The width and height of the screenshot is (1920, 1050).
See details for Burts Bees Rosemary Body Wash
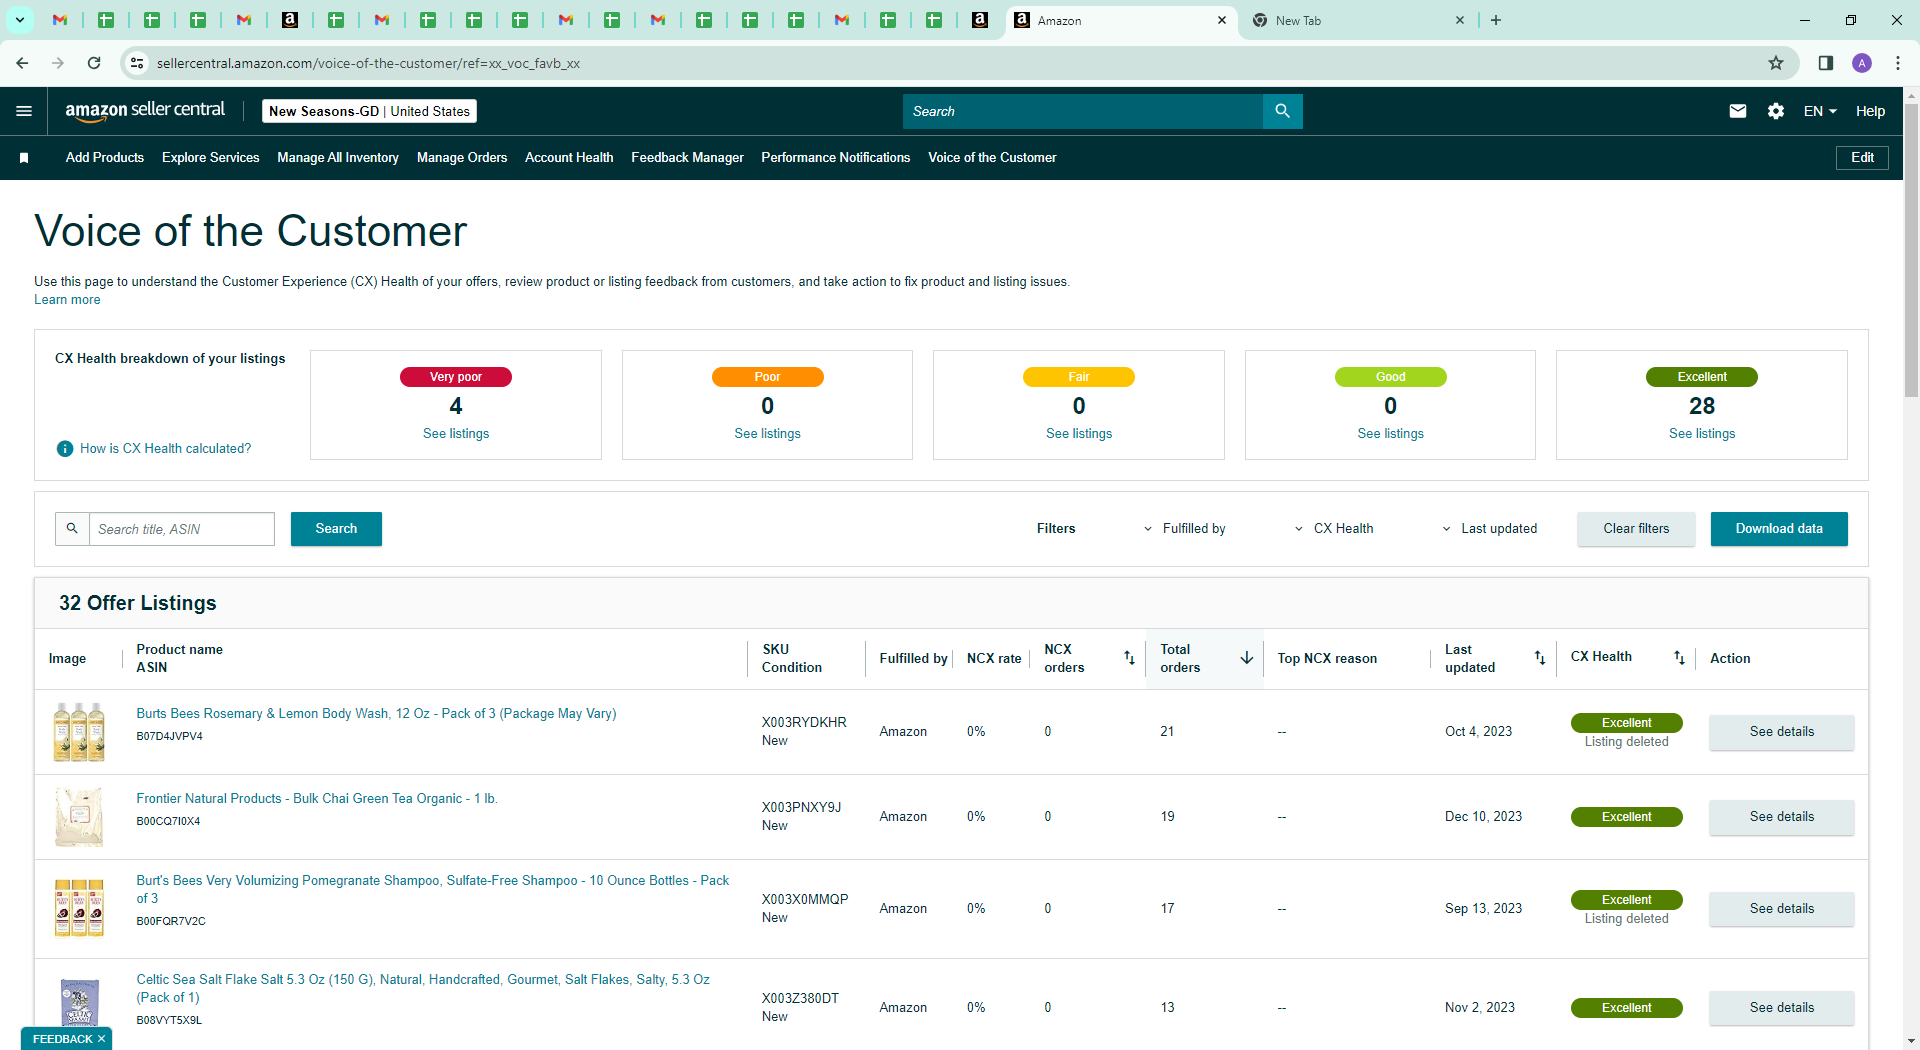[1782, 732]
